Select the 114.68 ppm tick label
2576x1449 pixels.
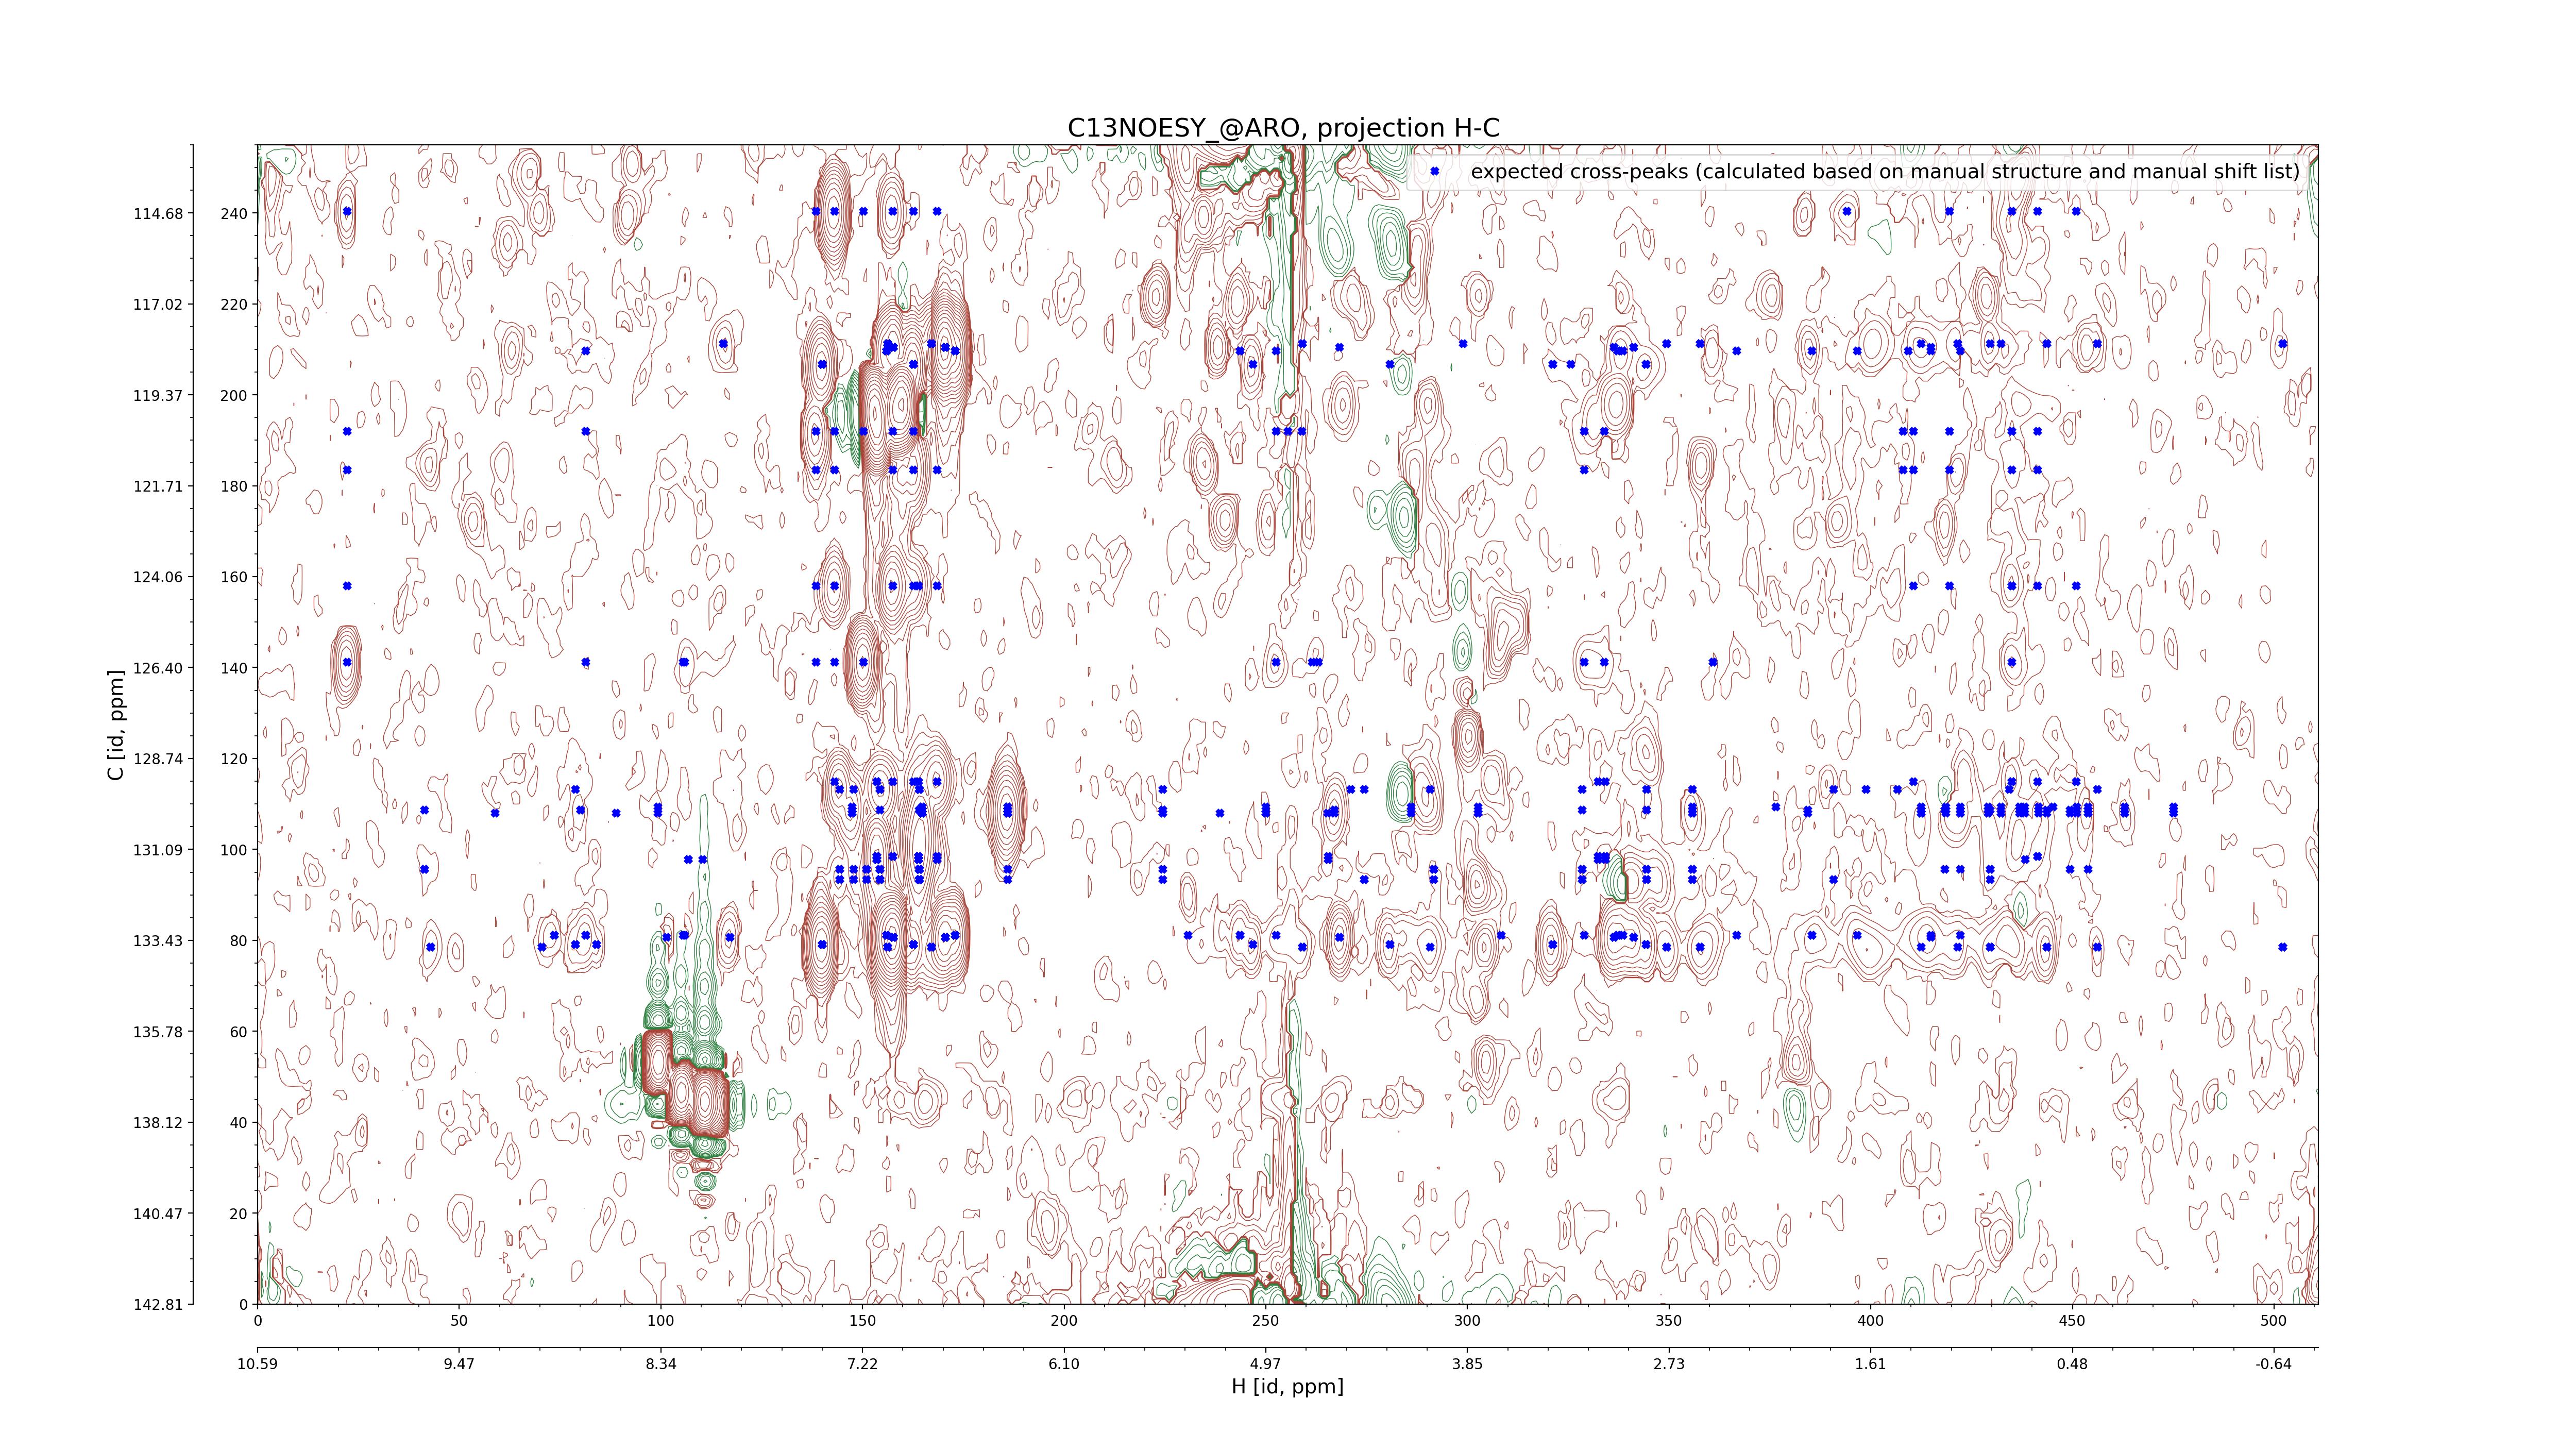pos(158,213)
